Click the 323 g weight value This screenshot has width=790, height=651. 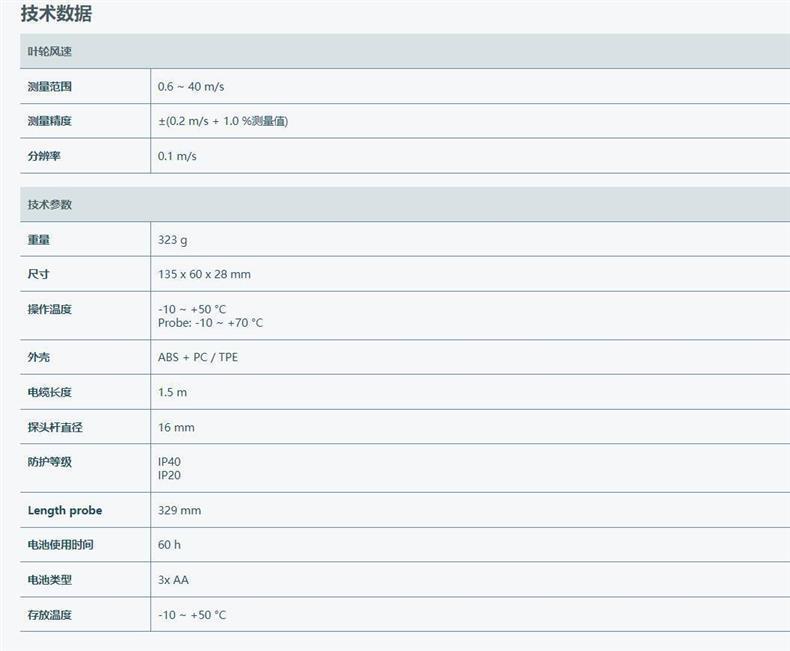(173, 240)
